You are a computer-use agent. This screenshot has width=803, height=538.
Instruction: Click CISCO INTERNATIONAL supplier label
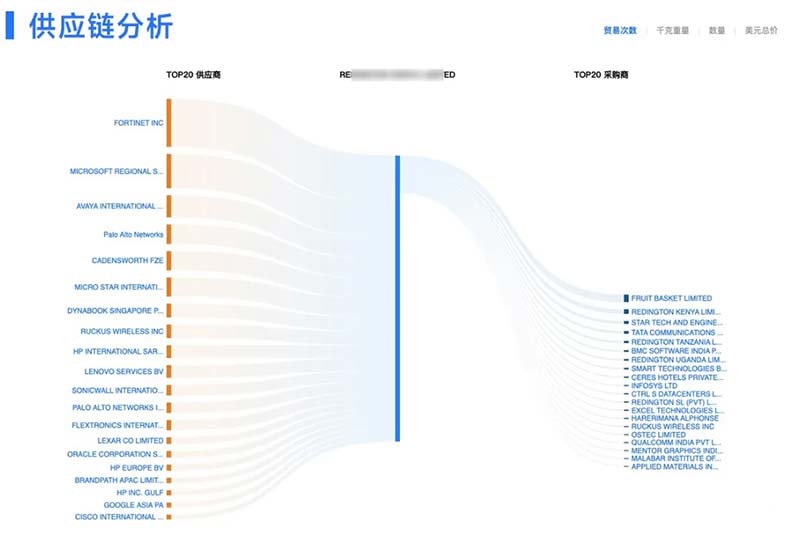[119, 517]
